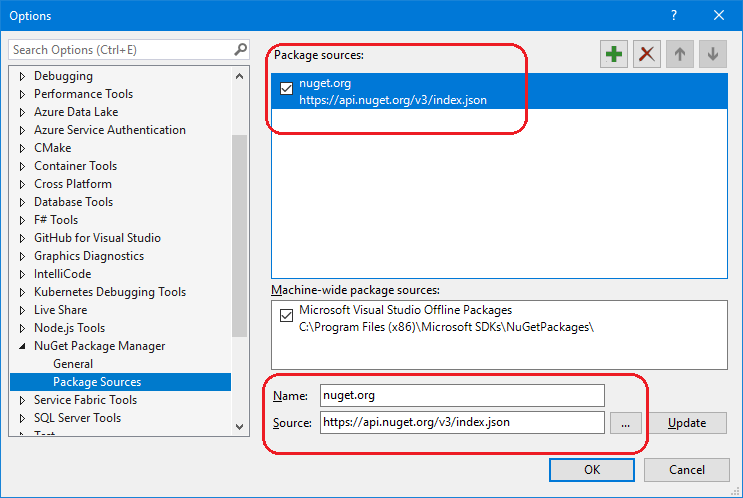The image size is (743, 498).
Task: Toggle Microsoft Visual Studio Offline Packages checkbox
Action: coord(286,315)
